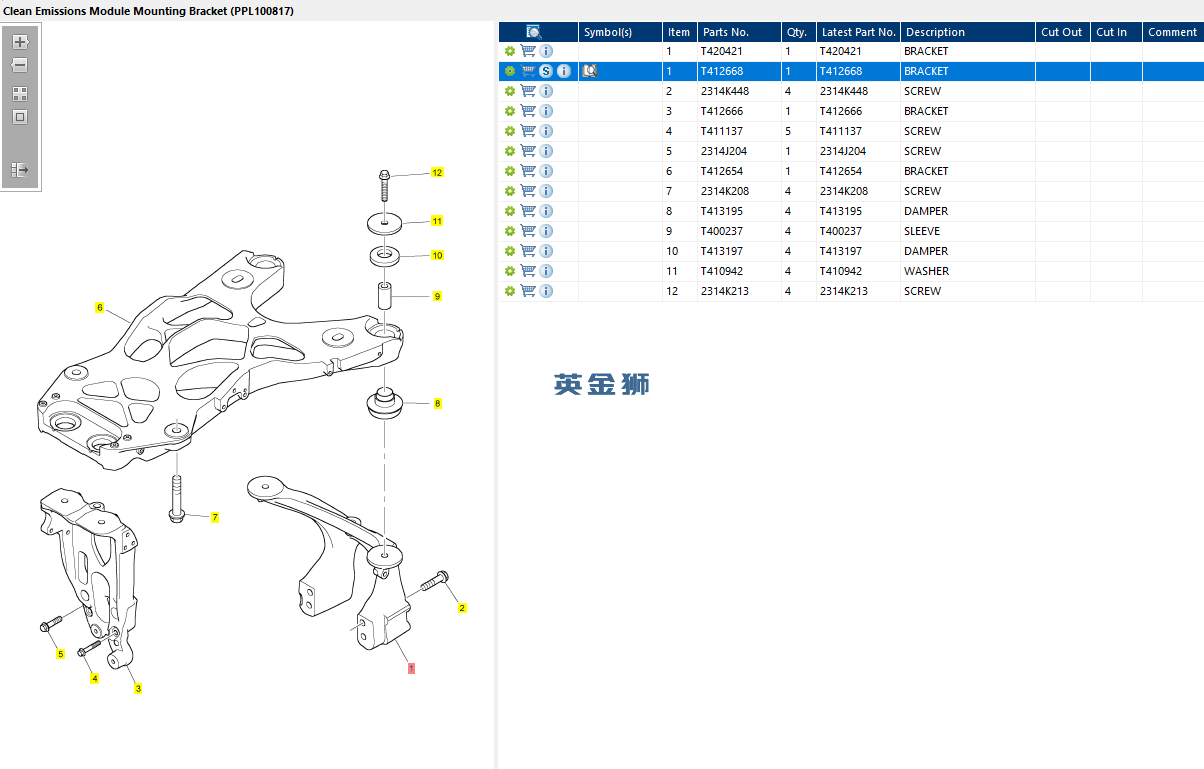Open info for screw 2314J204
The image size is (1204, 769).
click(x=546, y=151)
